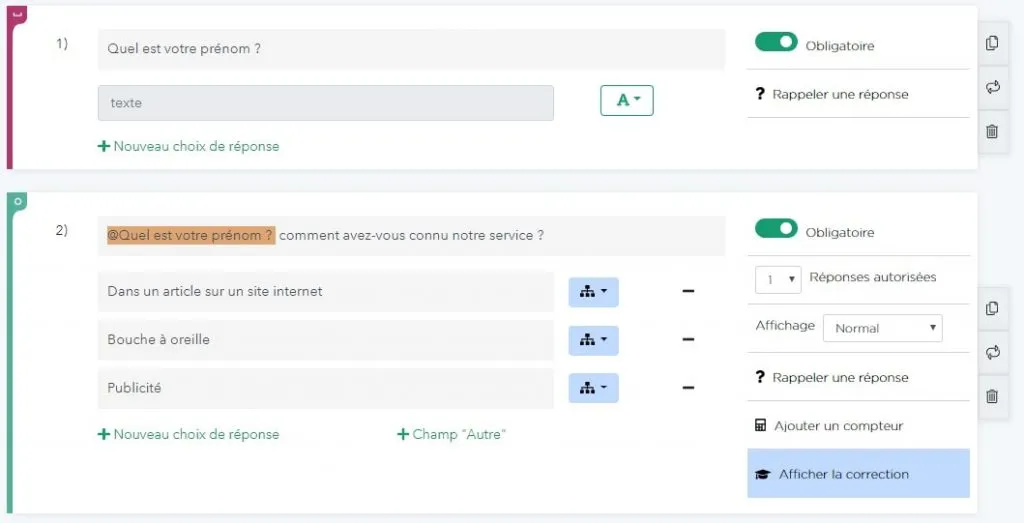This screenshot has height=523, width=1024.
Task: Open the text format 'A' dropdown
Action: [627, 100]
